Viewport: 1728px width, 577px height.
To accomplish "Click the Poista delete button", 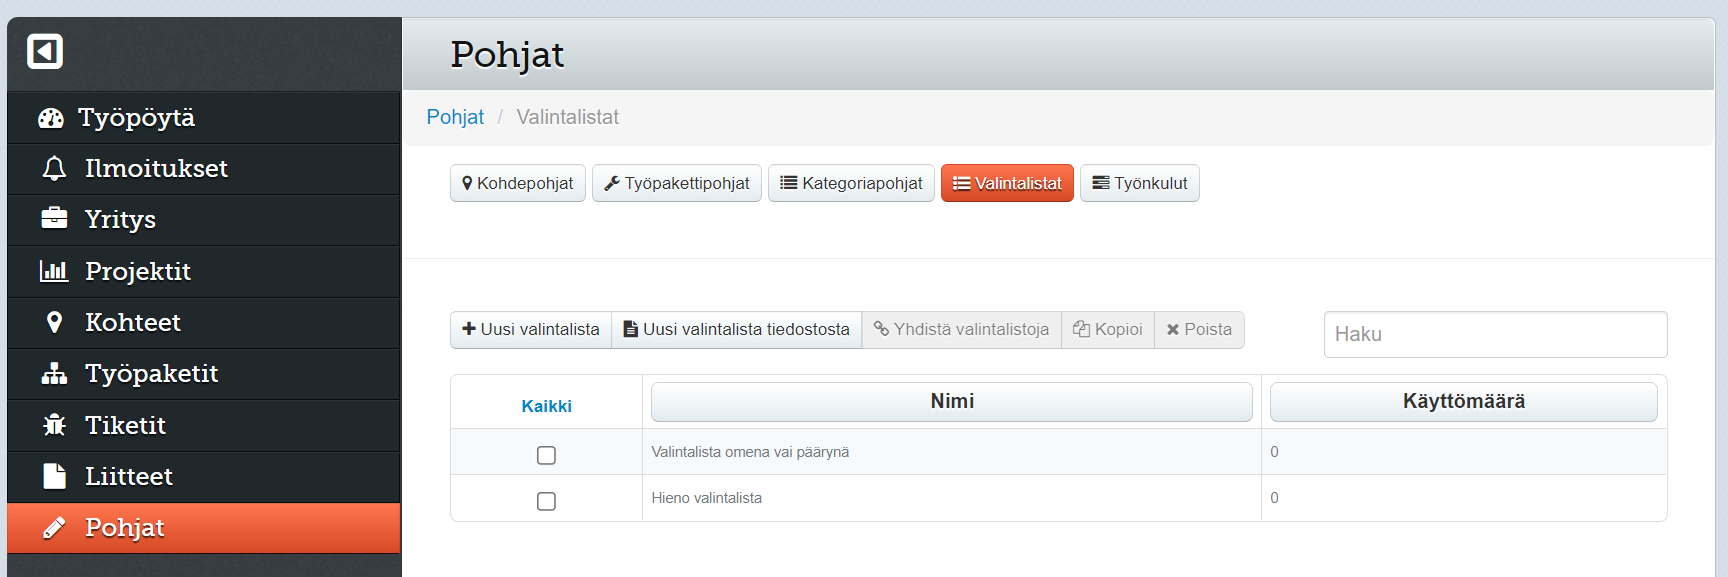I will point(1199,330).
